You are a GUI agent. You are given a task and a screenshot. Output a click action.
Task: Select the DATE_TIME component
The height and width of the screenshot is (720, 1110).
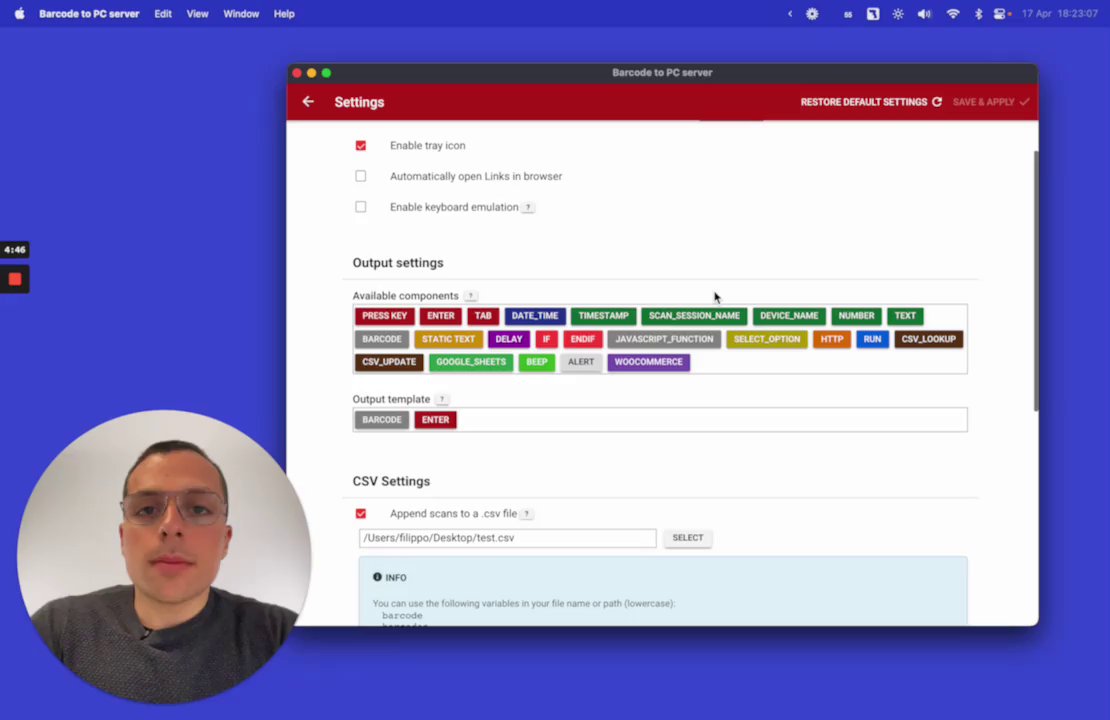coord(534,316)
